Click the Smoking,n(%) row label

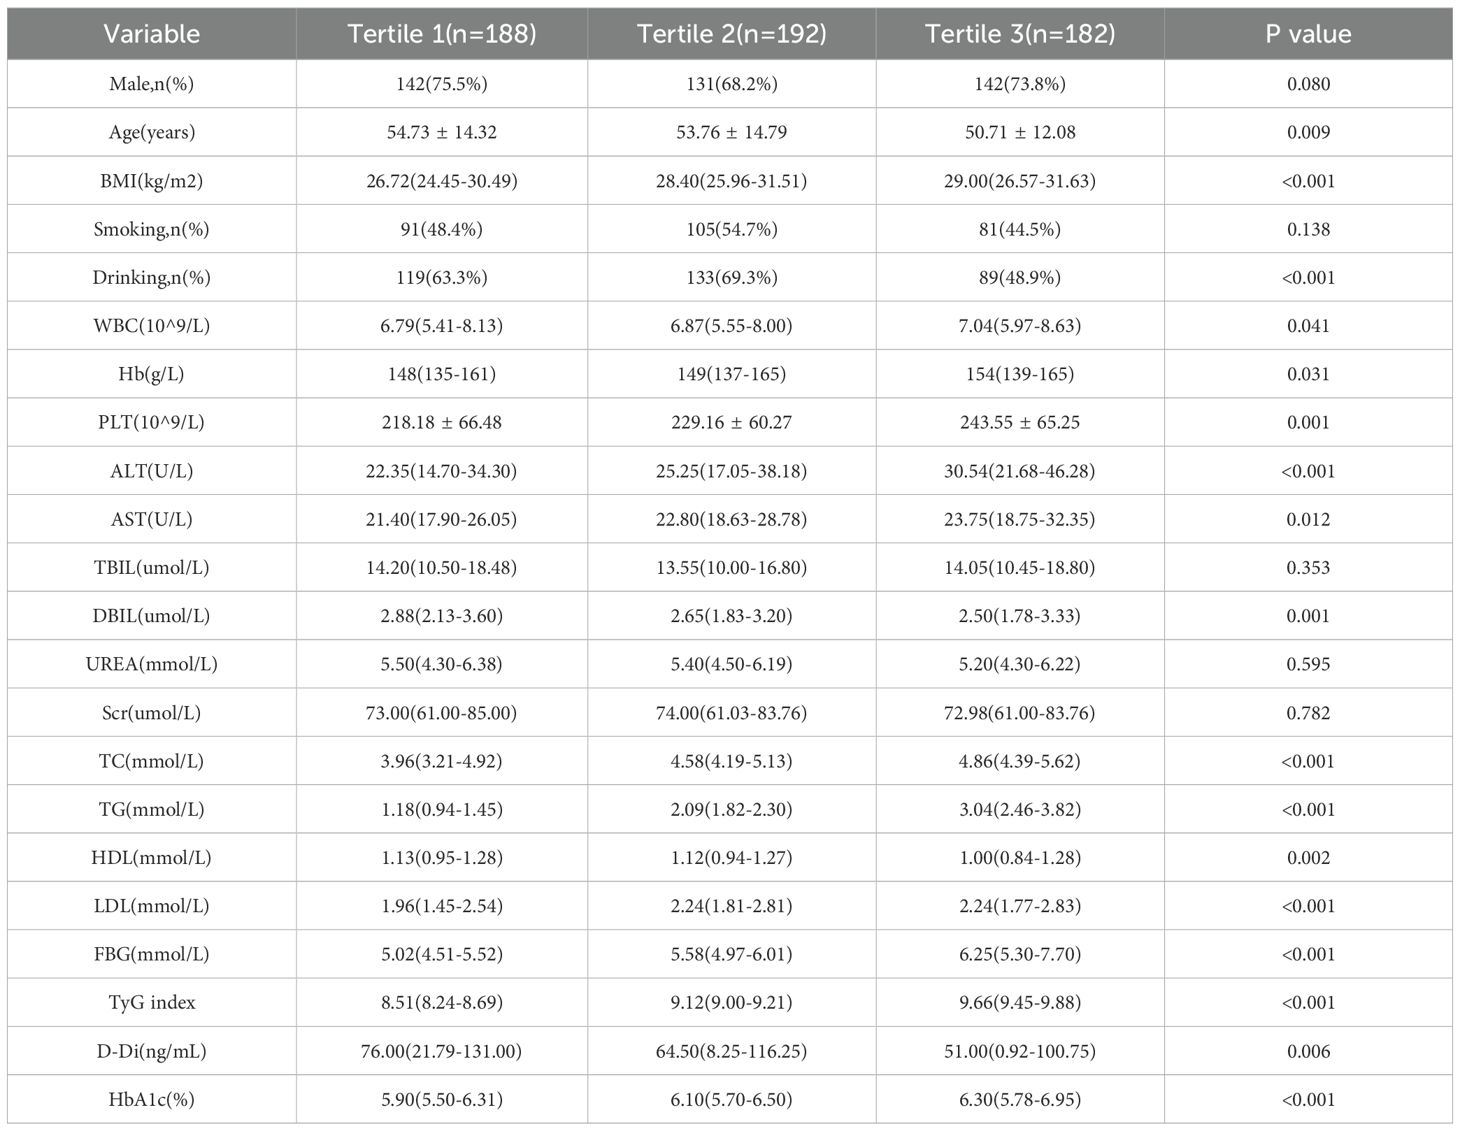point(152,229)
